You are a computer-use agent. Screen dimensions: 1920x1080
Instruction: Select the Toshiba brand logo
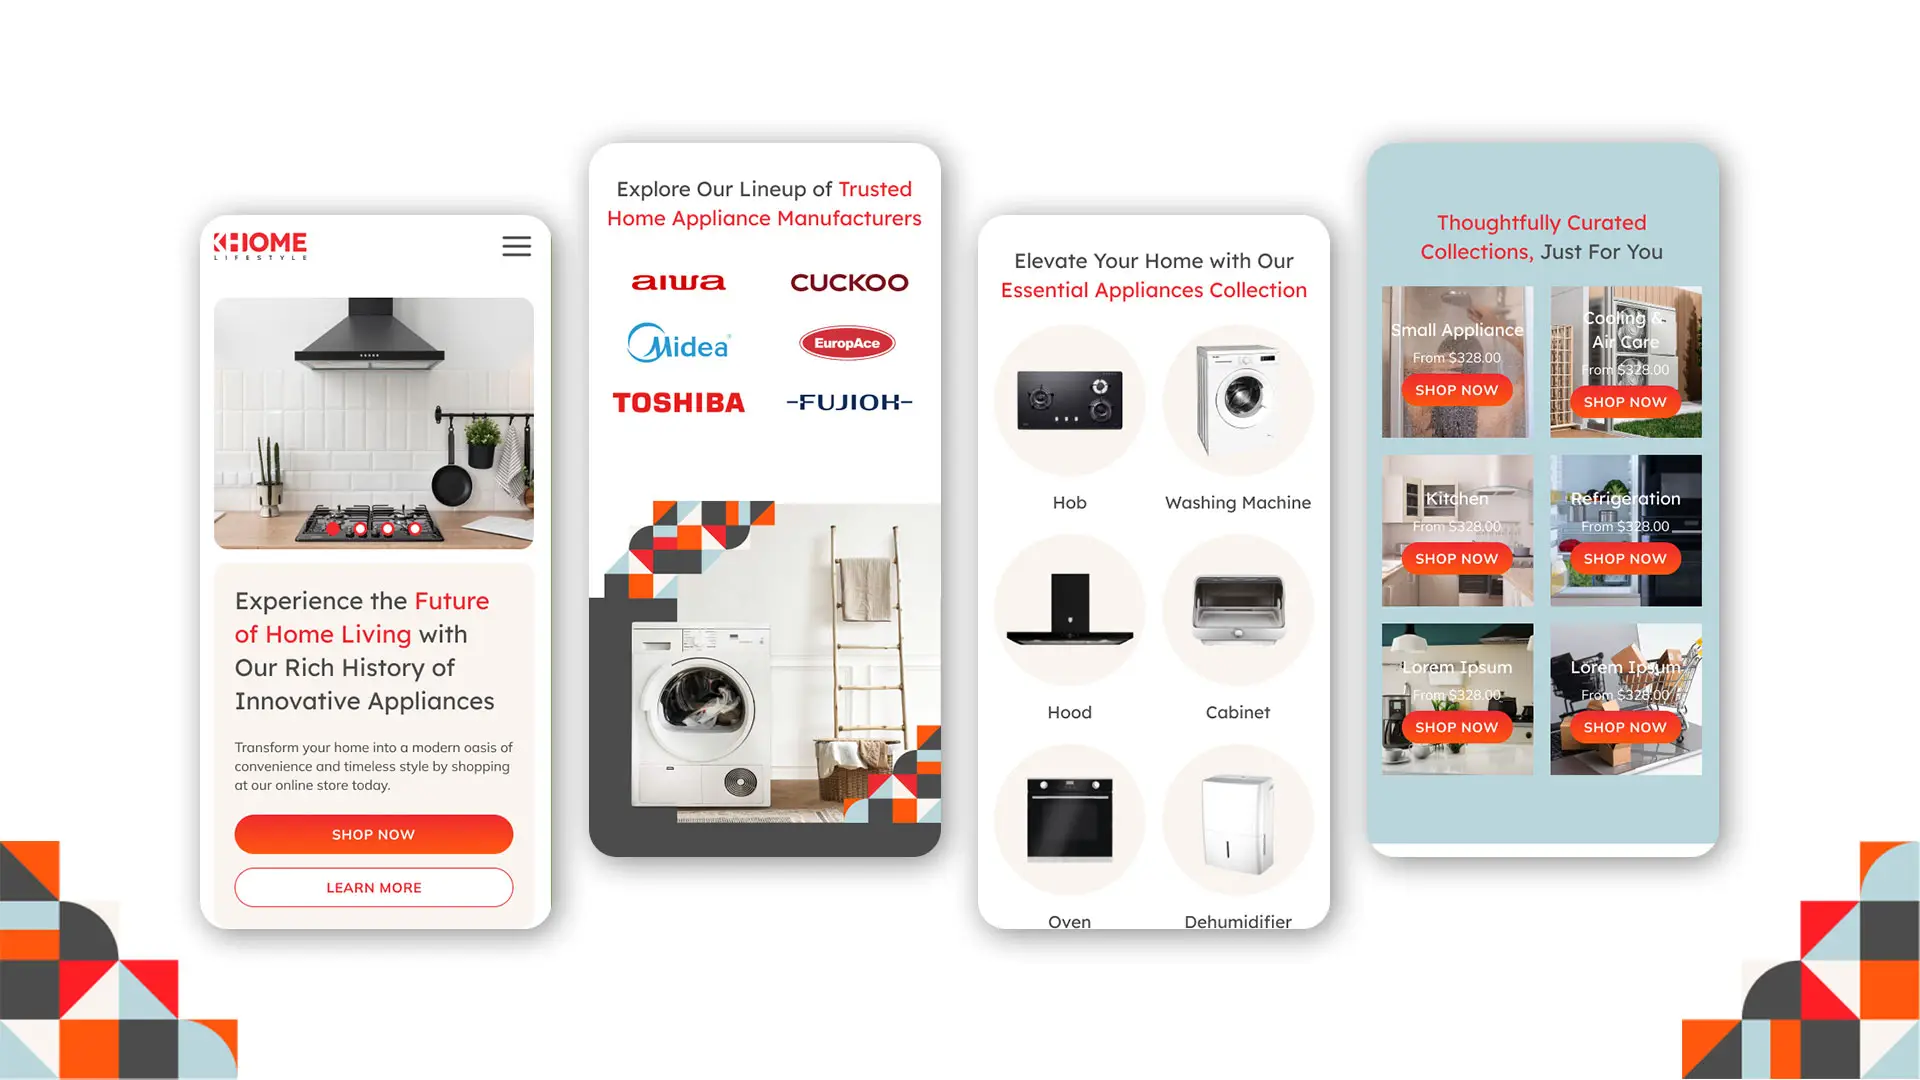click(679, 401)
